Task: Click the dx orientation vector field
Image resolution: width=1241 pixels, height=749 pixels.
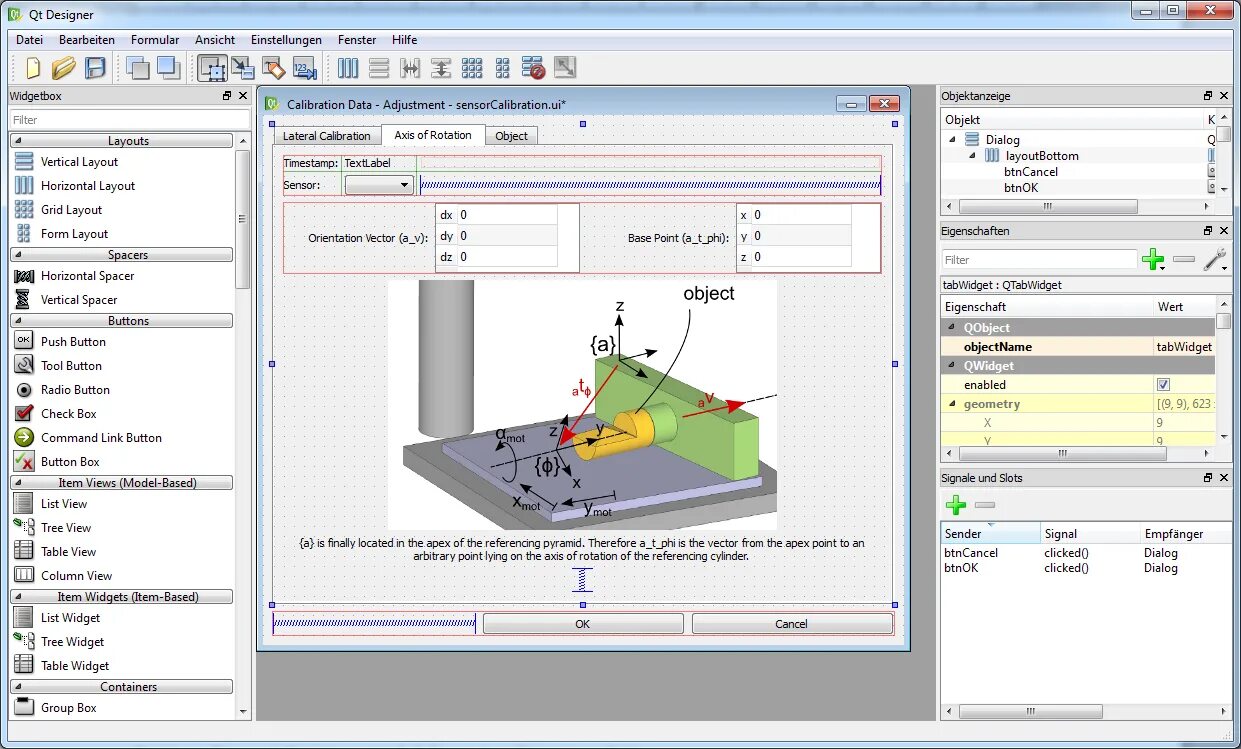Action: point(507,215)
